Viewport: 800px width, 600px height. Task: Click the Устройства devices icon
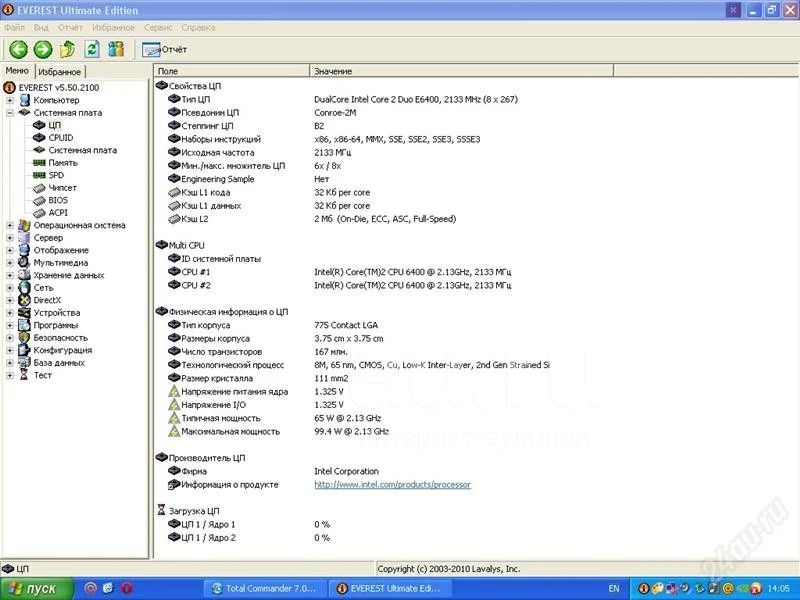[x=24, y=313]
